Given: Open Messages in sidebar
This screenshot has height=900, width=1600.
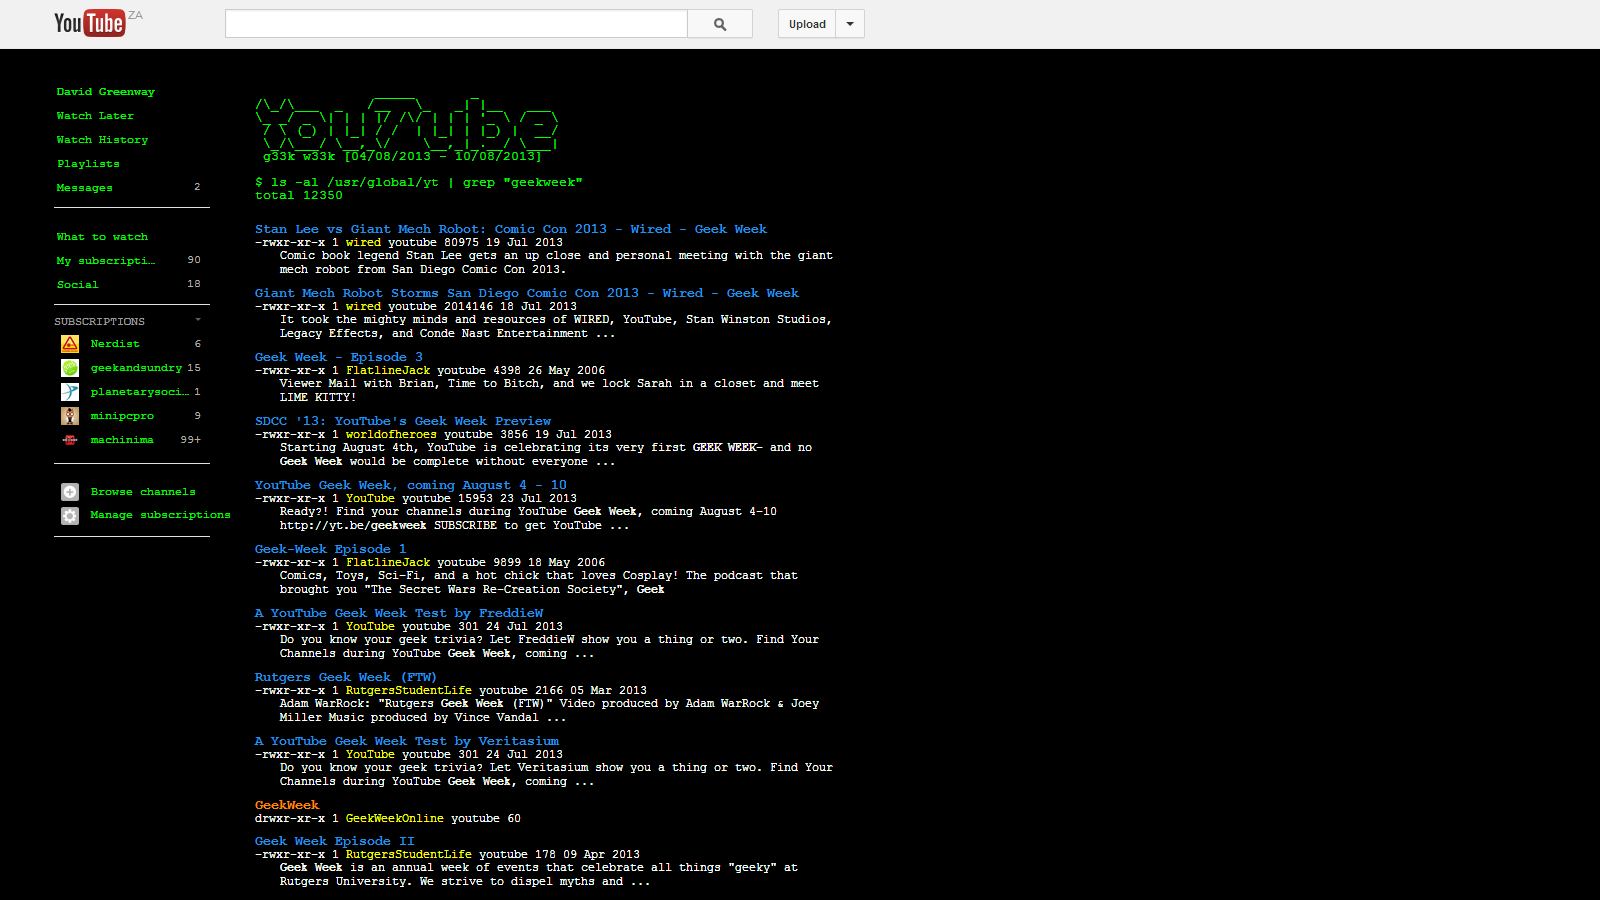Looking at the screenshot, I should (85, 188).
